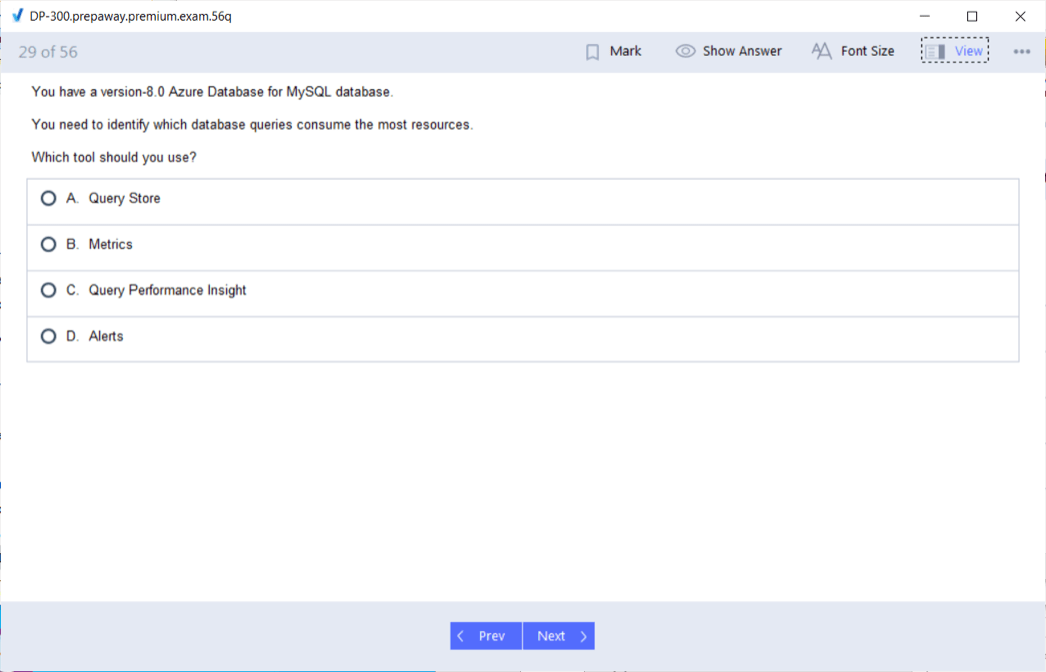Image resolution: width=1046 pixels, height=672 pixels.
Task: Click the Show Answer label
Action: (742, 51)
